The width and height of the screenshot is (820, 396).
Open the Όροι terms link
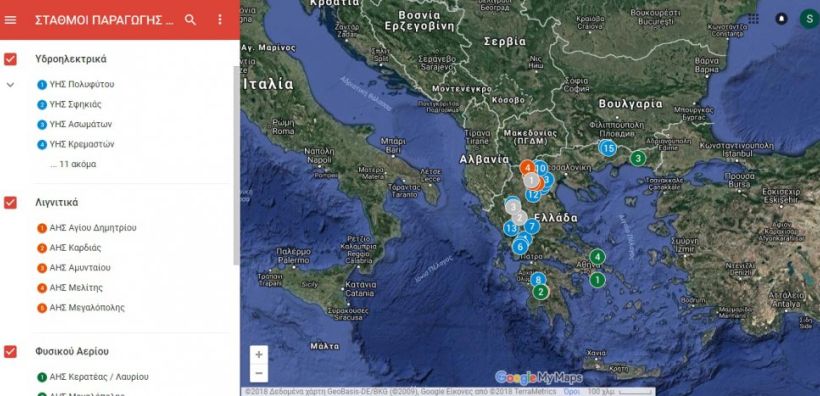tap(571, 391)
